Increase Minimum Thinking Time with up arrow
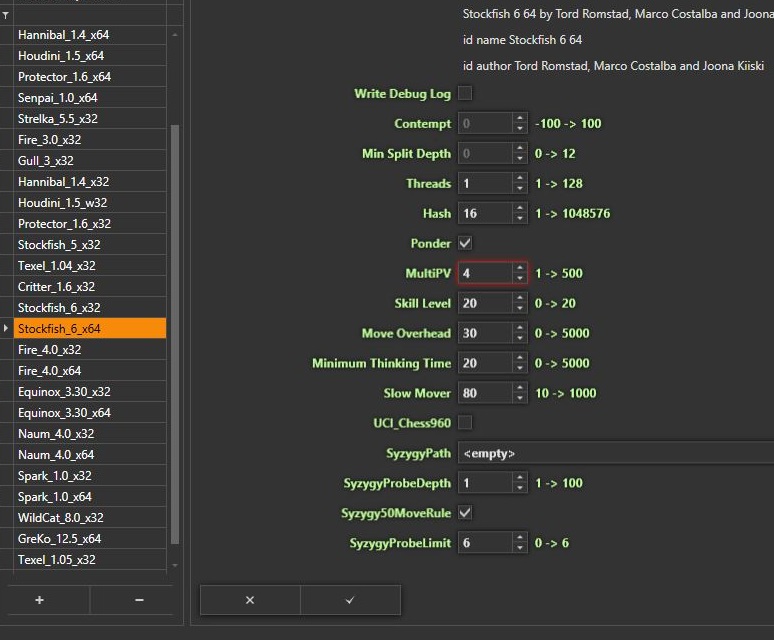The width and height of the screenshot is (774, 640). [x=520, y=359]
